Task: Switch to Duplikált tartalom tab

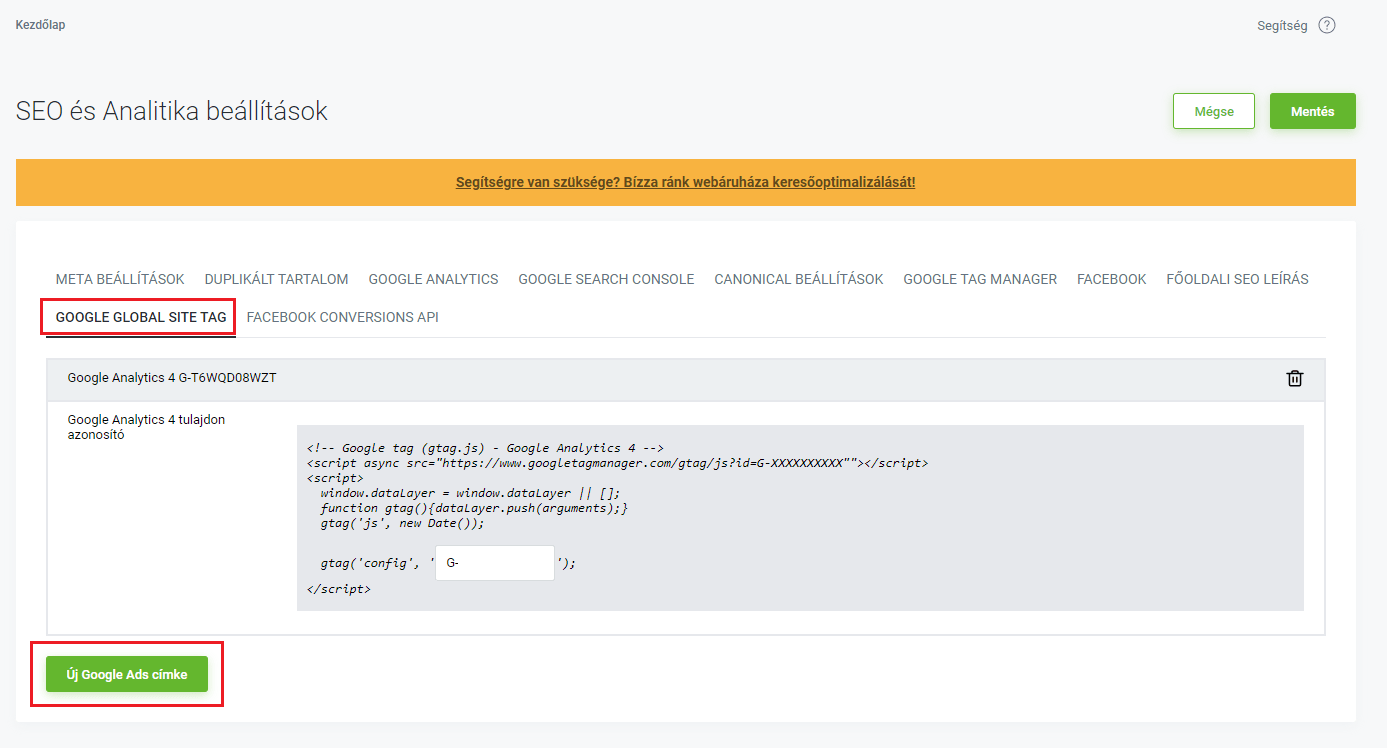Action: pyautogui.click(x=277, y=279)
